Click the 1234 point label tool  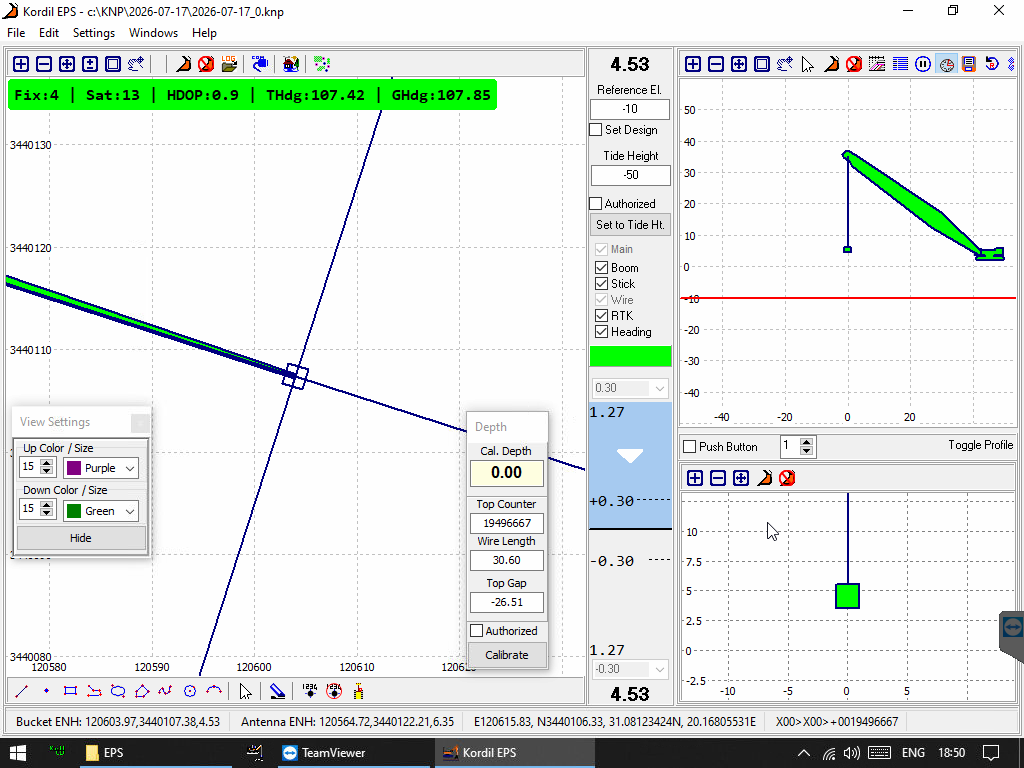(x=310, y=691)
